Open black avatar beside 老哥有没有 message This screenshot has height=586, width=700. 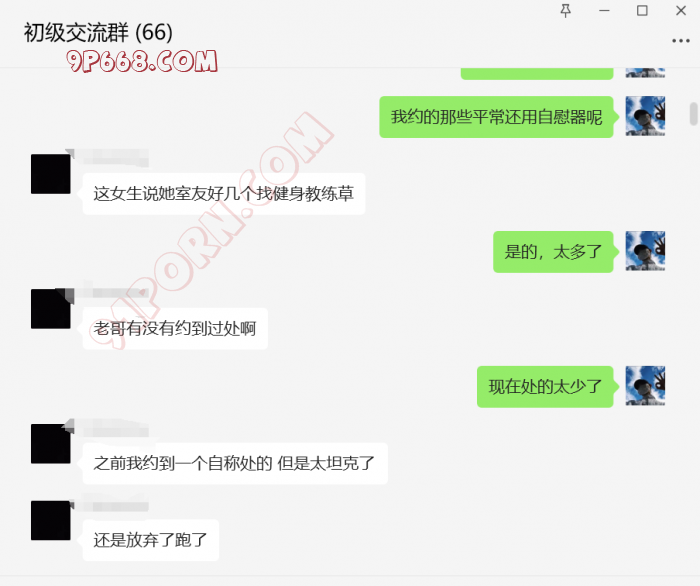pos(50,309)
